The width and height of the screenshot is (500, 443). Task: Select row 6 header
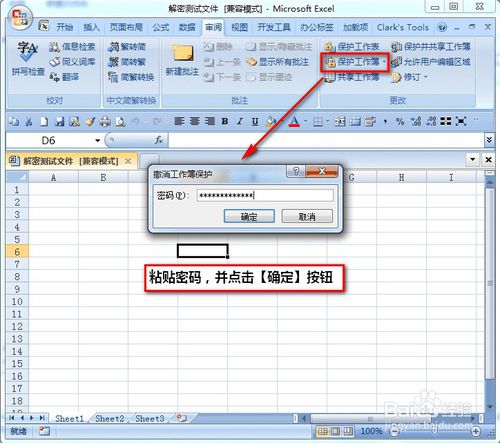coord(17,252)
